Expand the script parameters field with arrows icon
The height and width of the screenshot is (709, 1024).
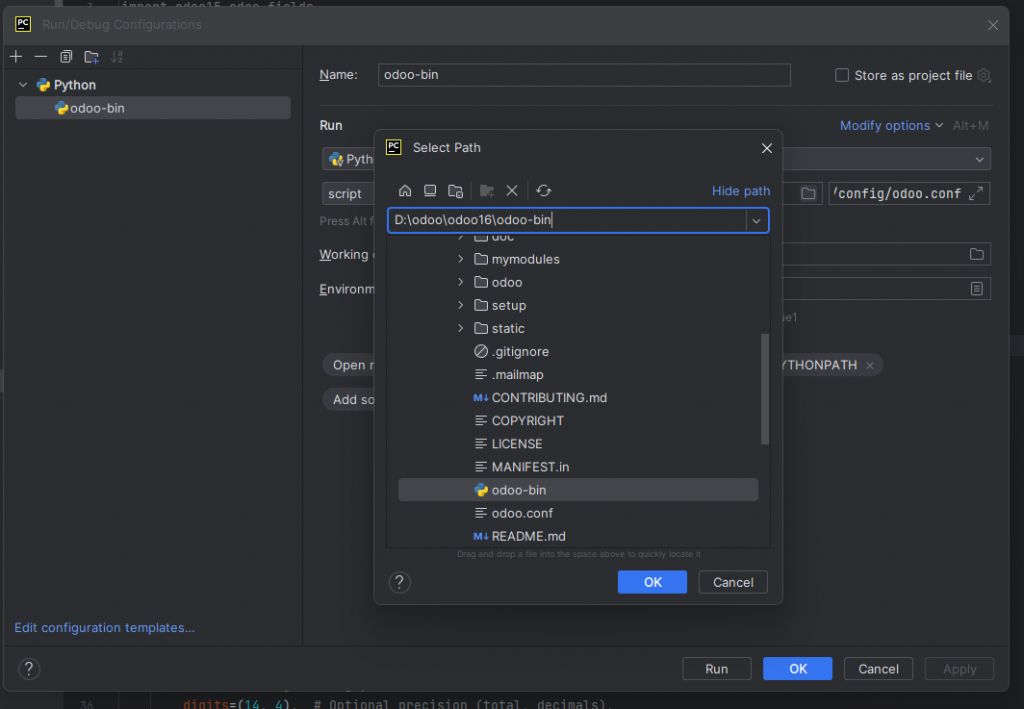tap(976, 194)
